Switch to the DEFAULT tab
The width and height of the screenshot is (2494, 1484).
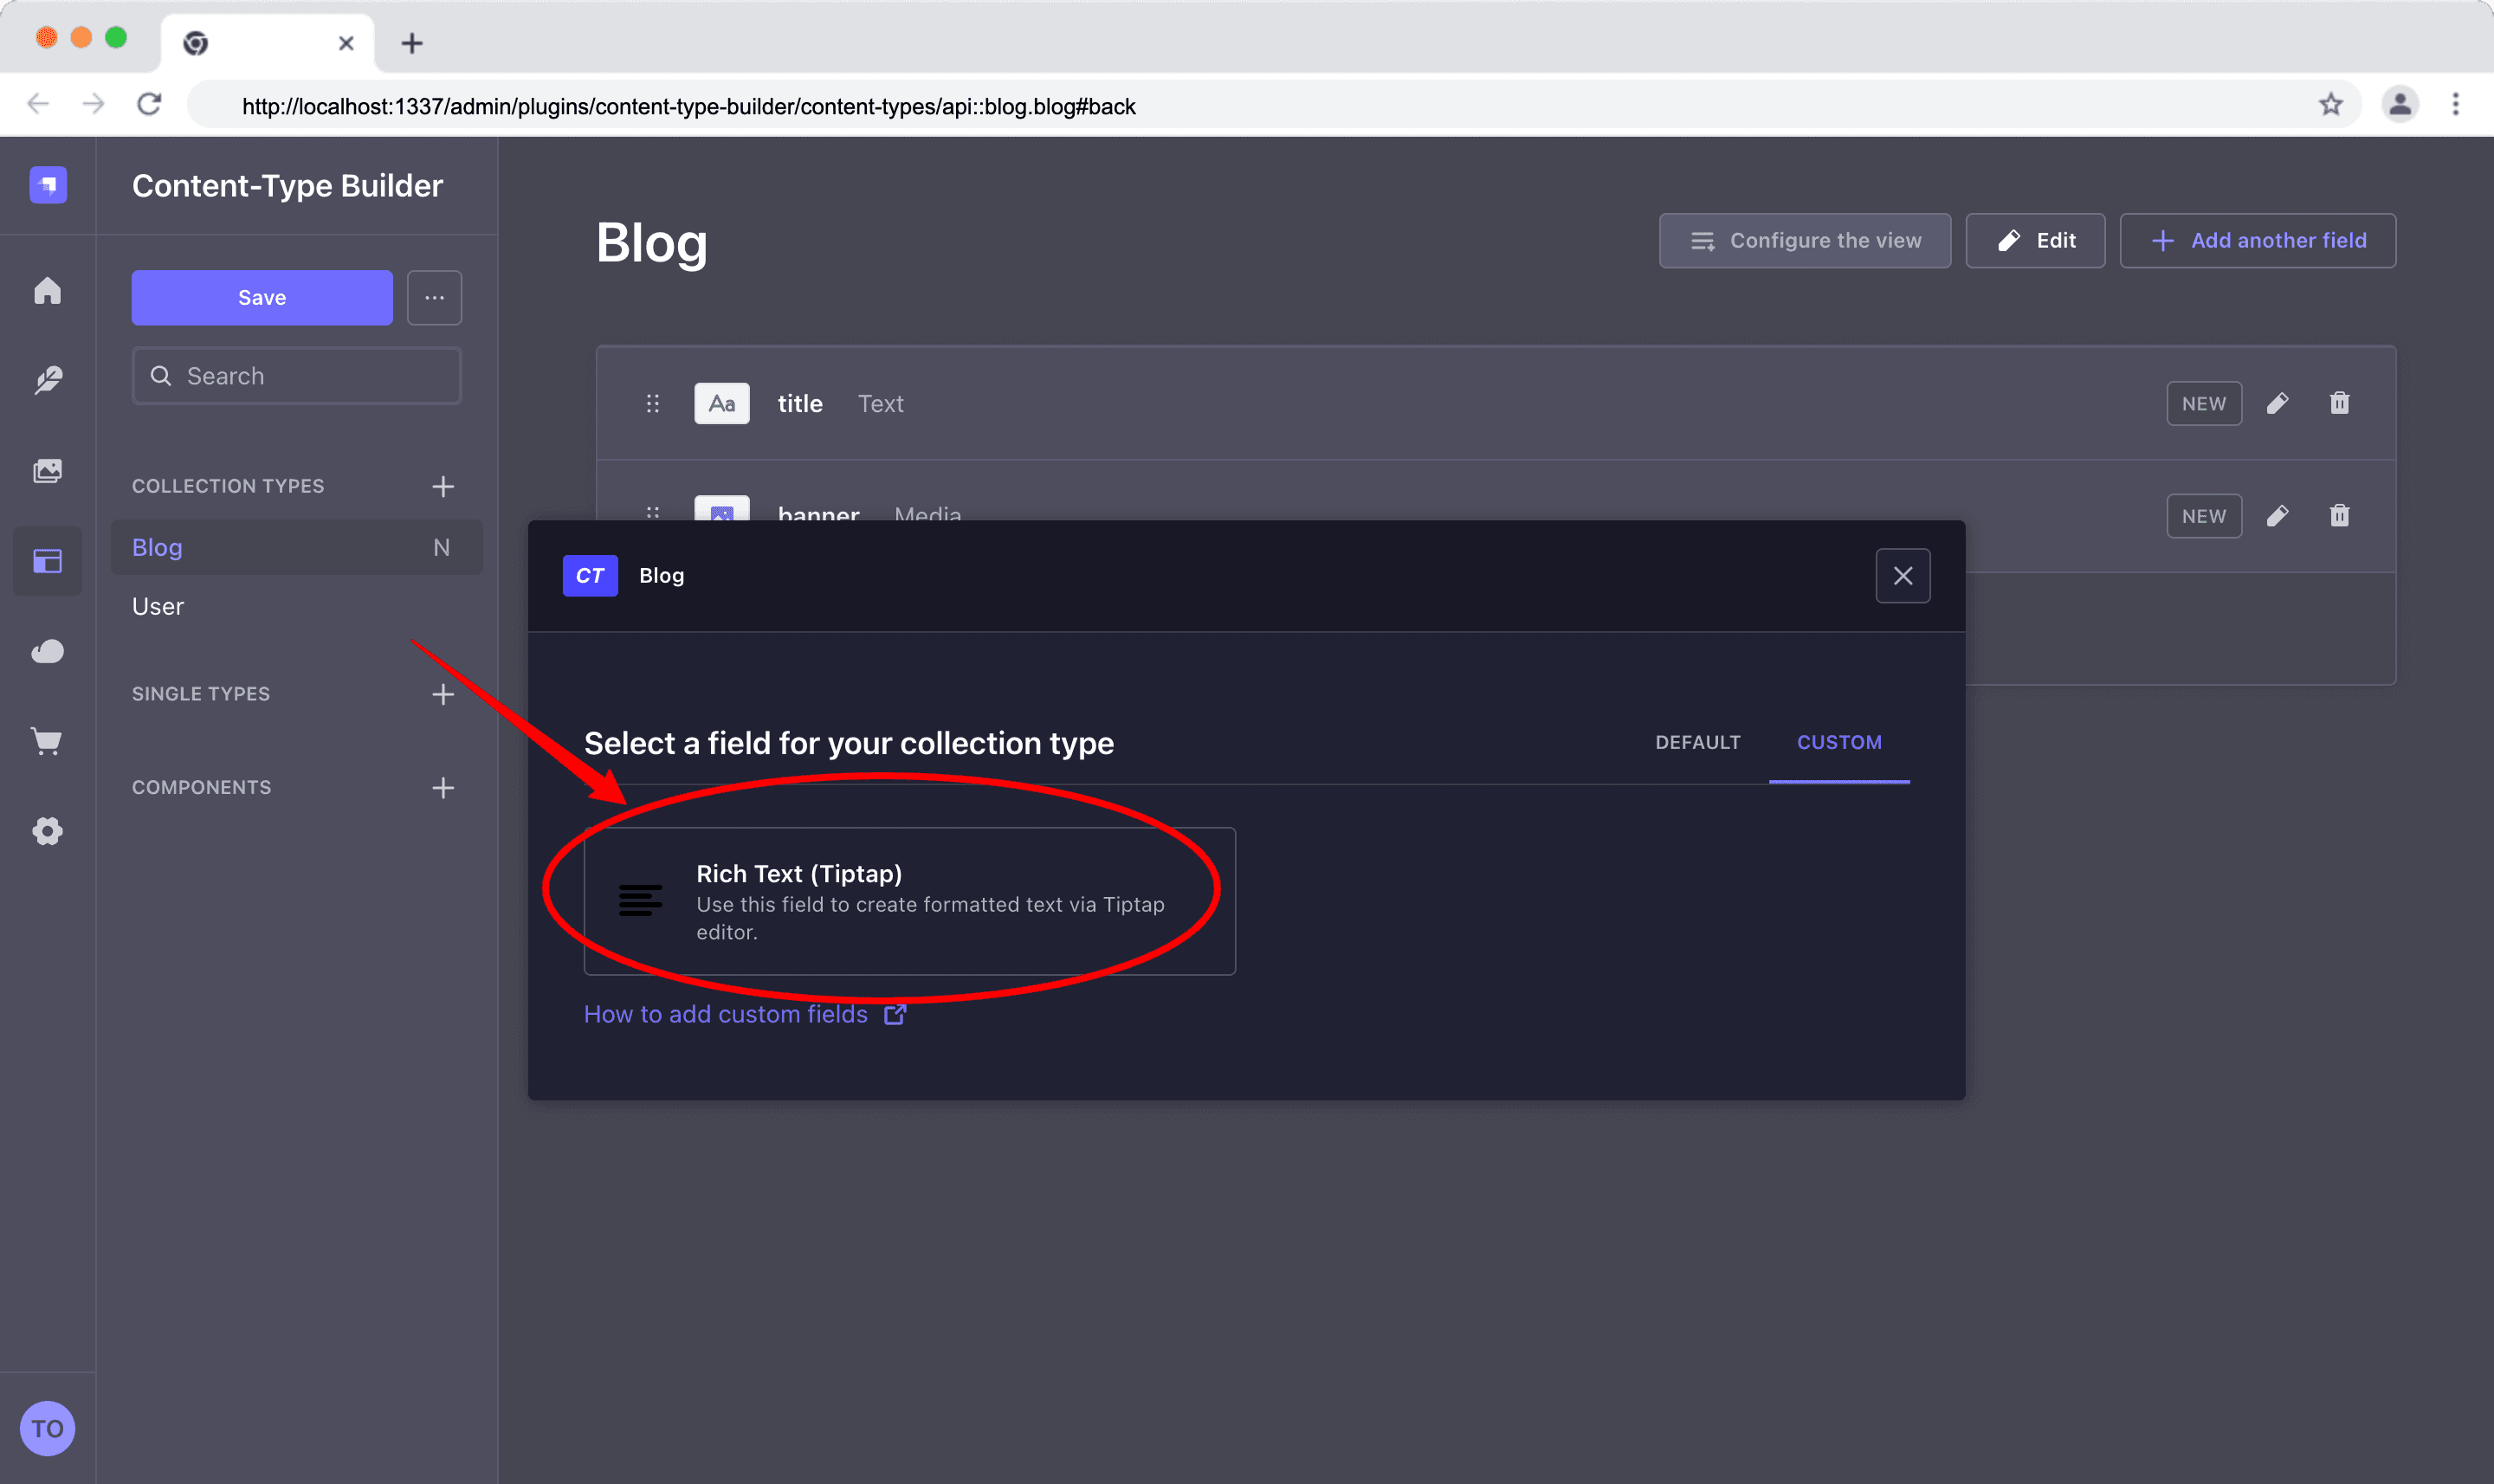[x=1697, y=742]
